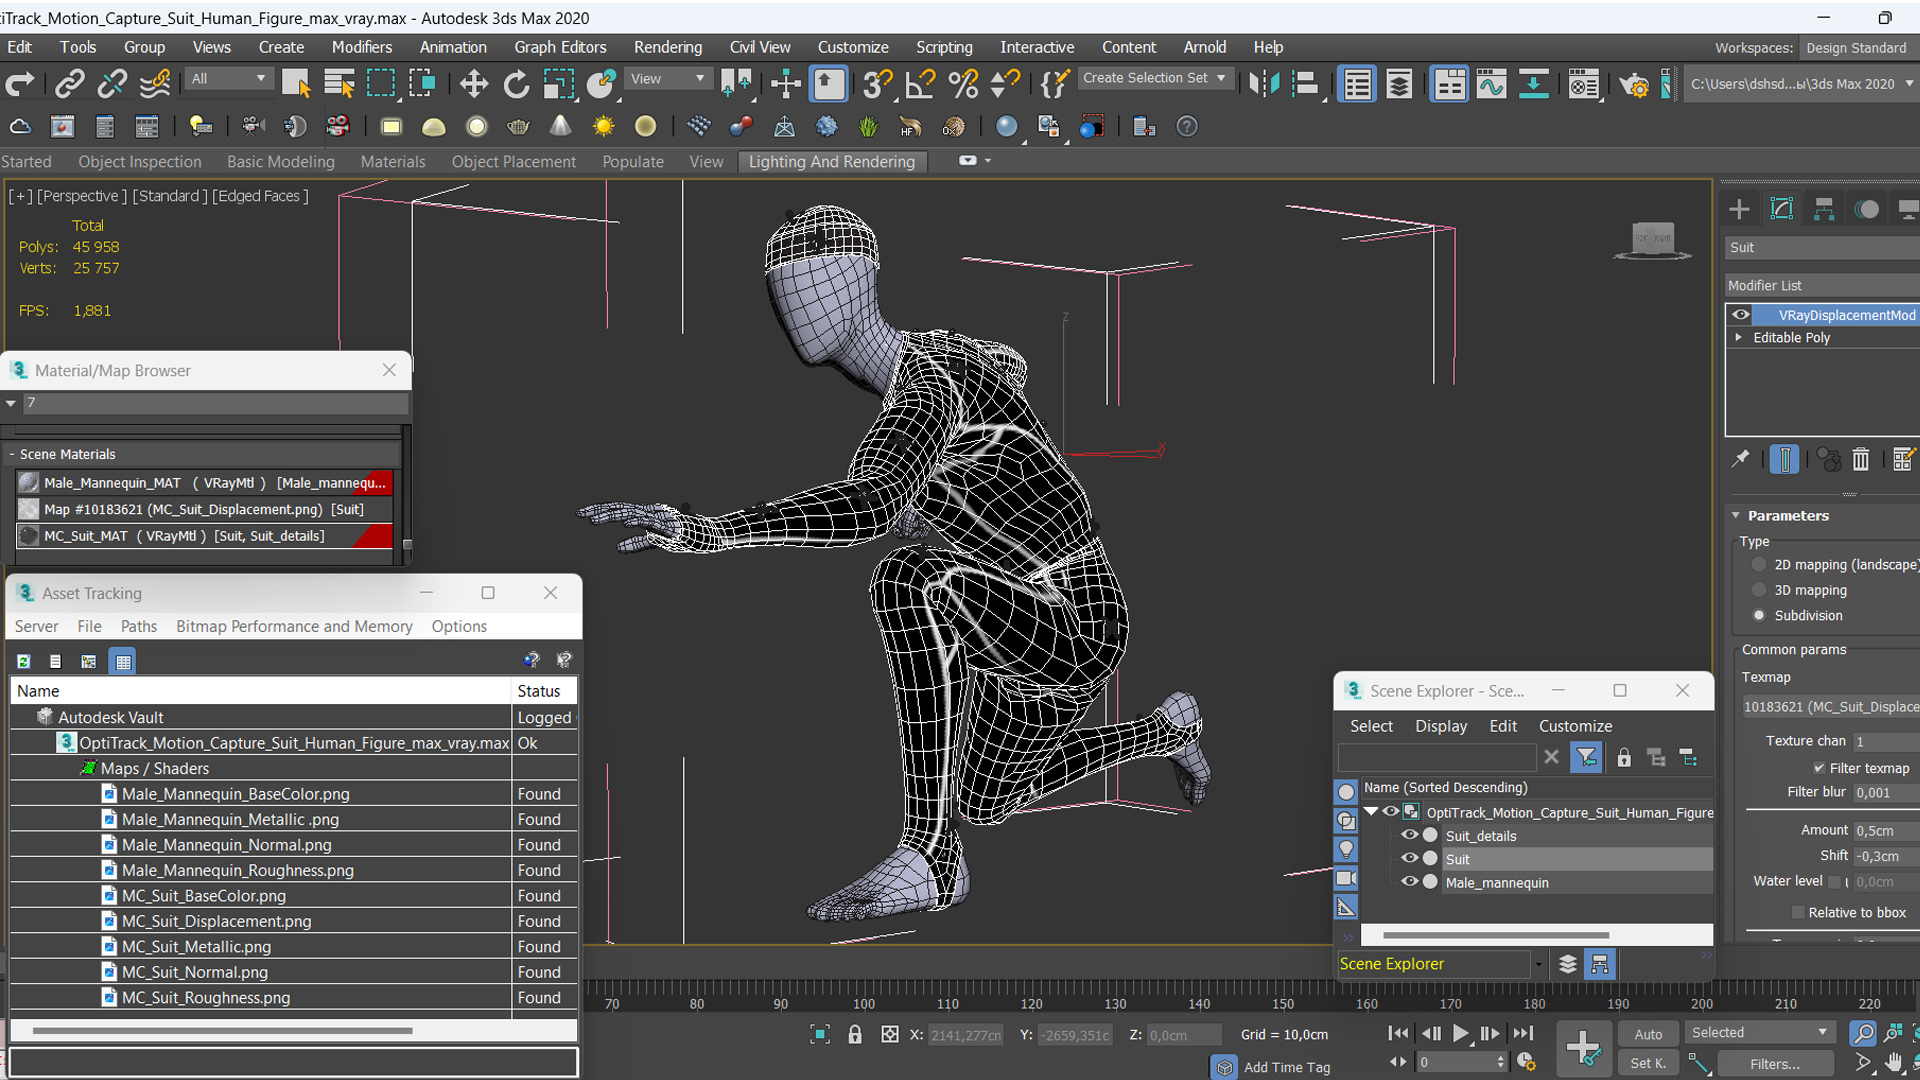Open the Hierarchy command panel tab
The height and width of the screenshot is (1080, 1920).
(x=1824, y=209)
